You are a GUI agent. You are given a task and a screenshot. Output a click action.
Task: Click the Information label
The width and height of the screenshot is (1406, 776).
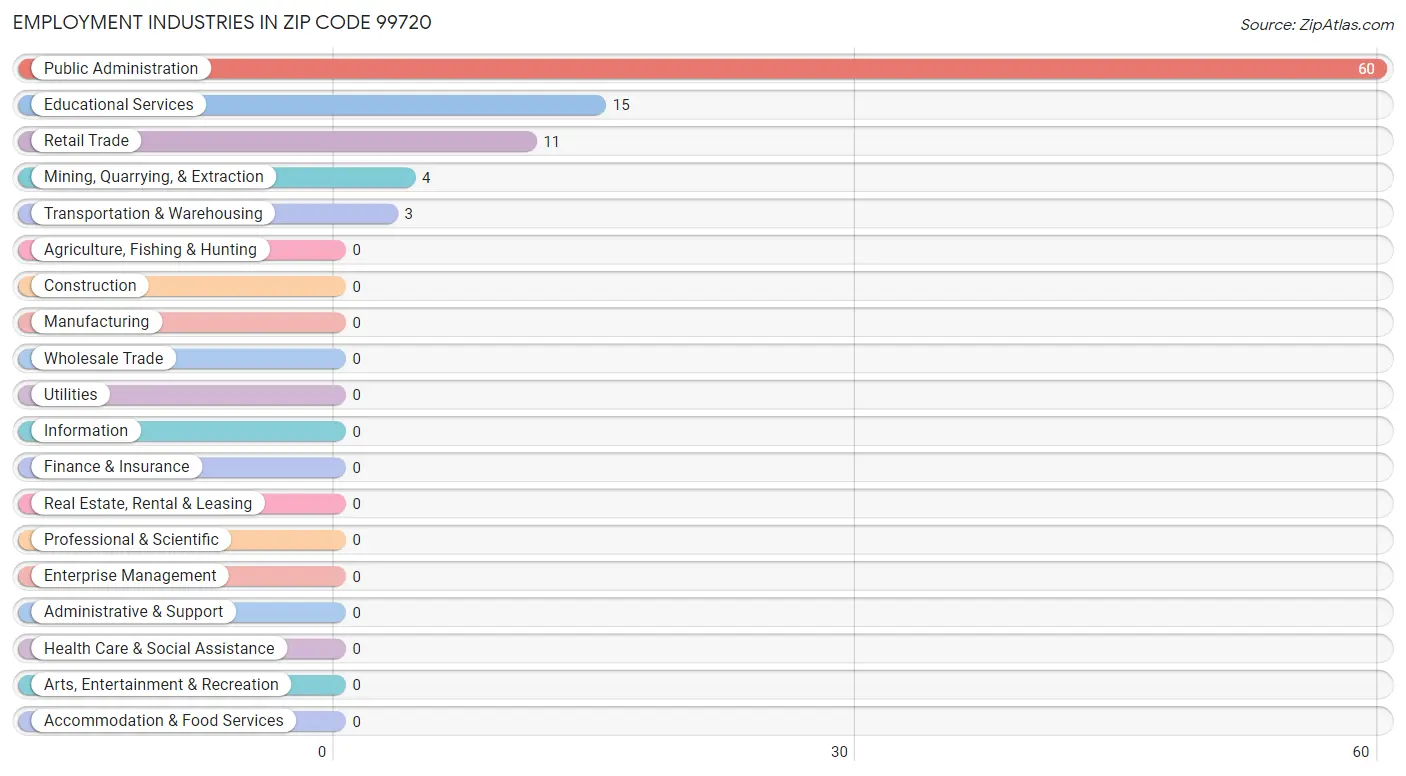point(86,430)
